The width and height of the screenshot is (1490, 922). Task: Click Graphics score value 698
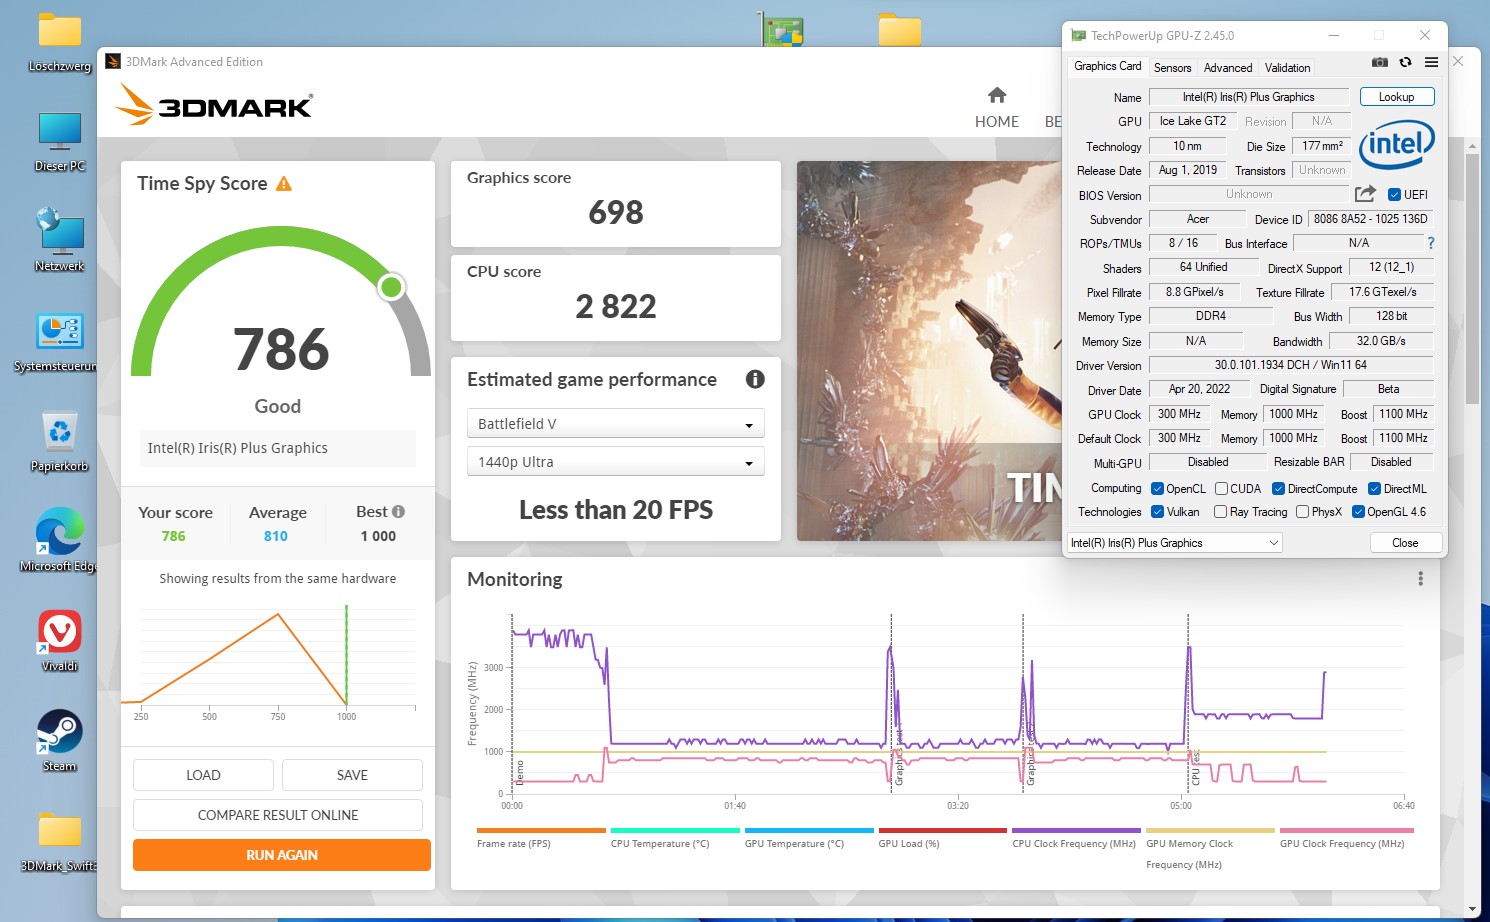(616, 212)
